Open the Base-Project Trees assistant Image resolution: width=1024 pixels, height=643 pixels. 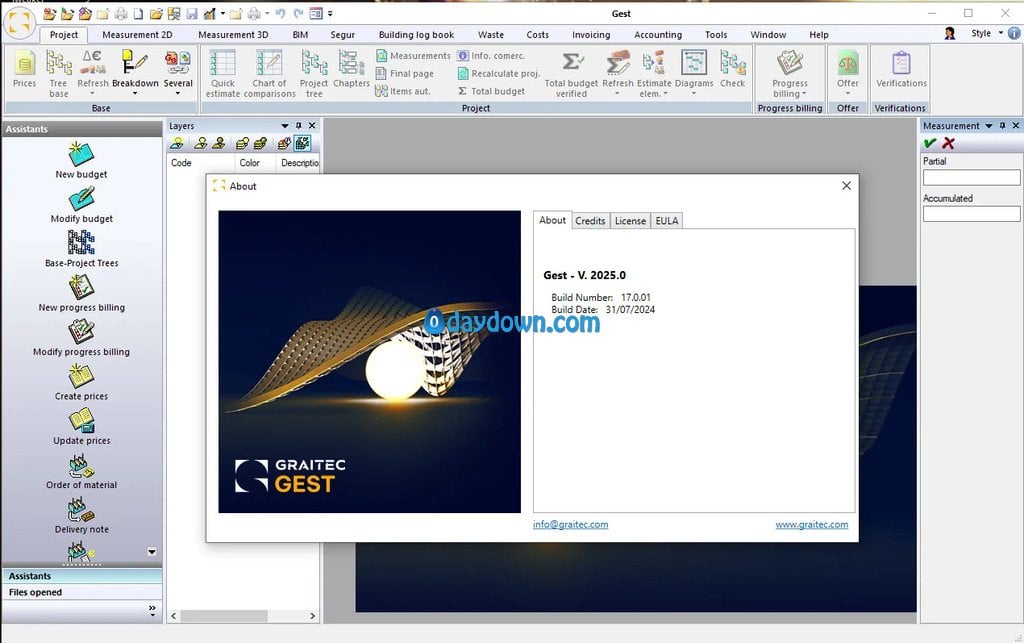[x=82, y=249]
